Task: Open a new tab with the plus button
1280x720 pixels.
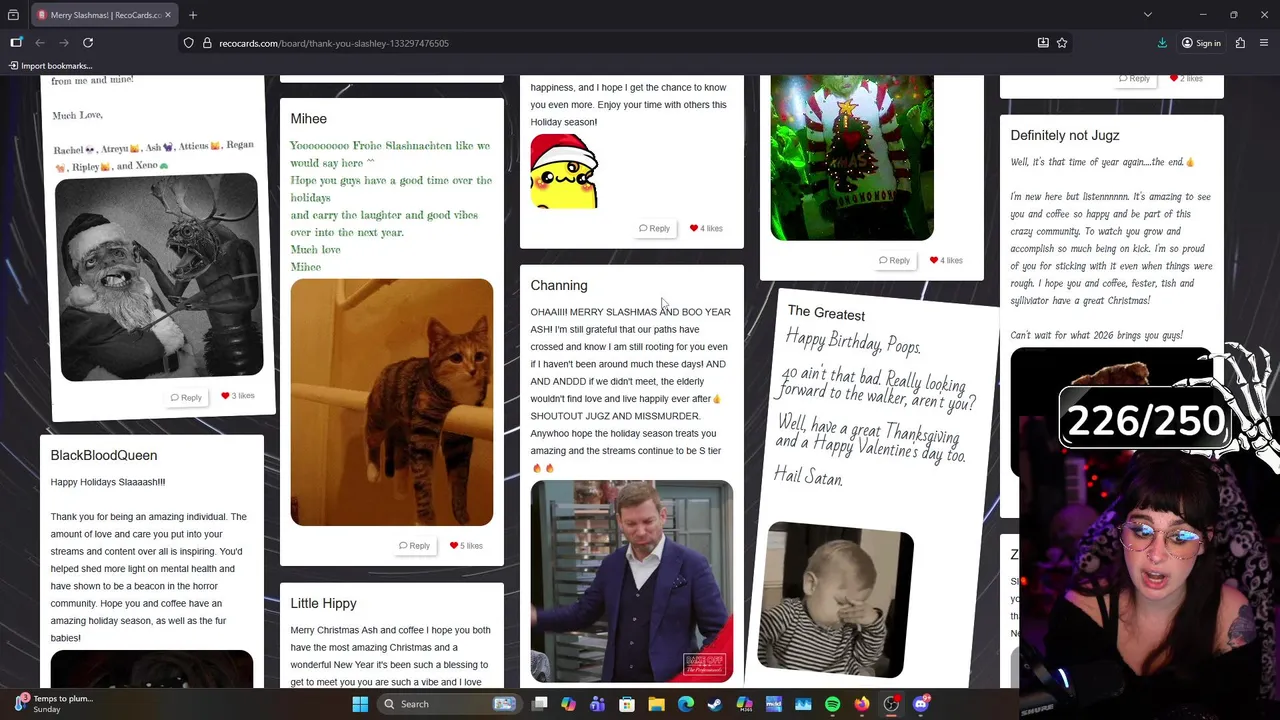Action: pos(193,15)
